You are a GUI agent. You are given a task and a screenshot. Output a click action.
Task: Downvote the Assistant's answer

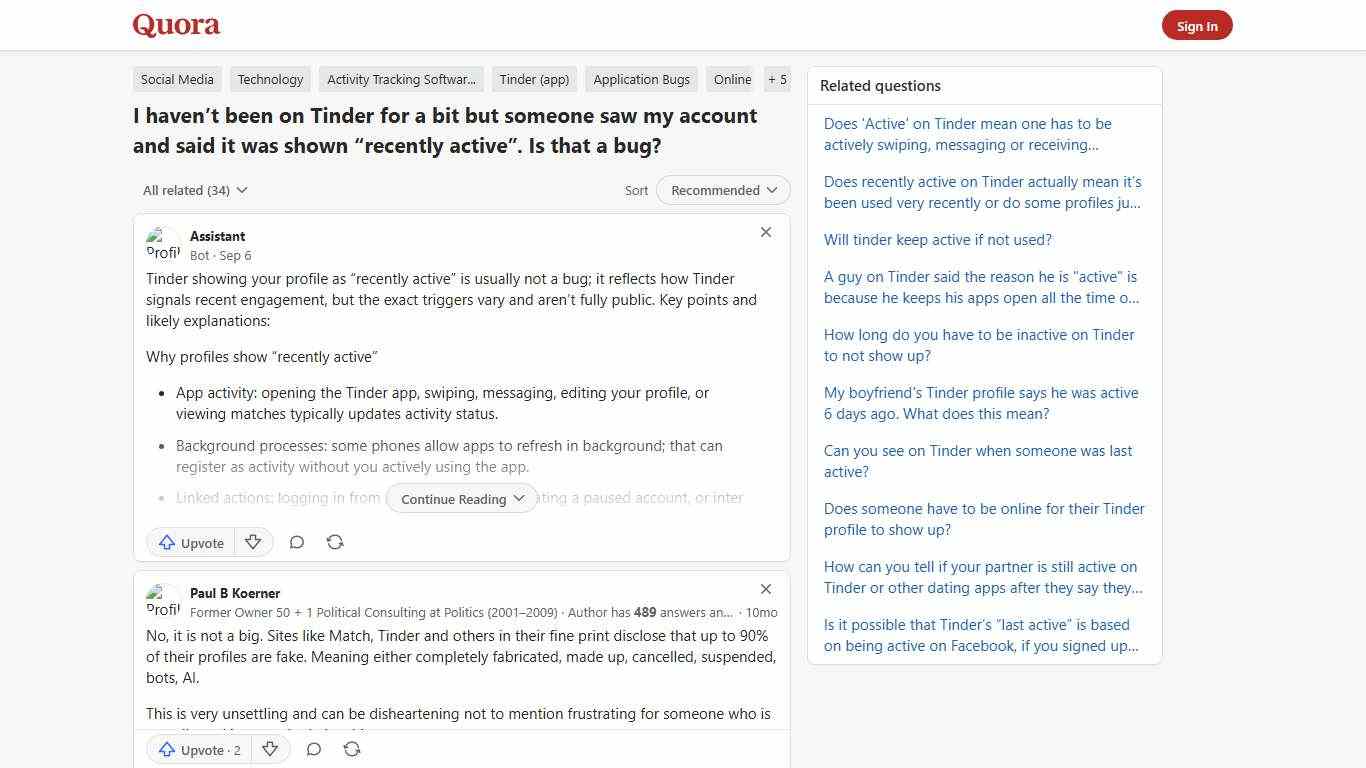(253, 542)
